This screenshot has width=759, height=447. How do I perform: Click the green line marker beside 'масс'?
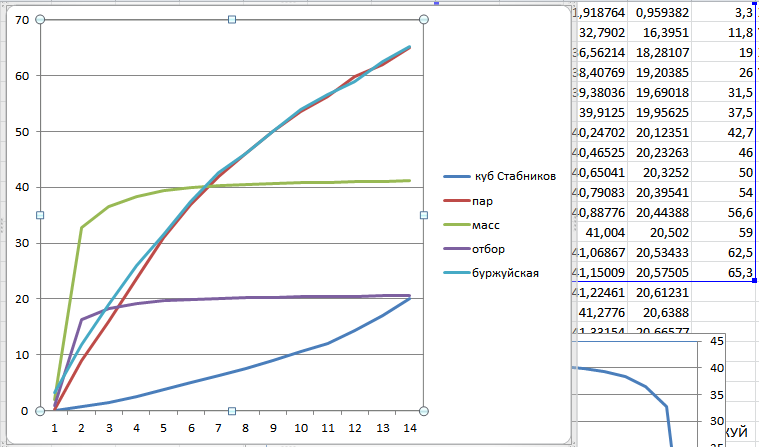click(x=458, y=225)
